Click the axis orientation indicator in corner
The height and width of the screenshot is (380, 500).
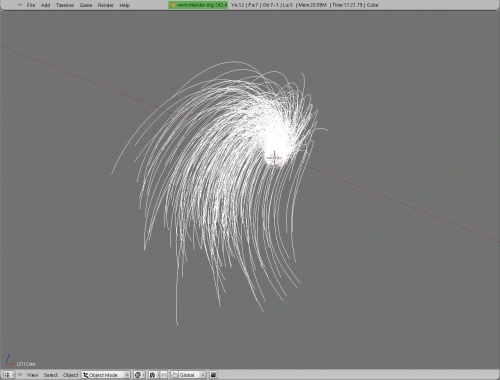(10, 360)
